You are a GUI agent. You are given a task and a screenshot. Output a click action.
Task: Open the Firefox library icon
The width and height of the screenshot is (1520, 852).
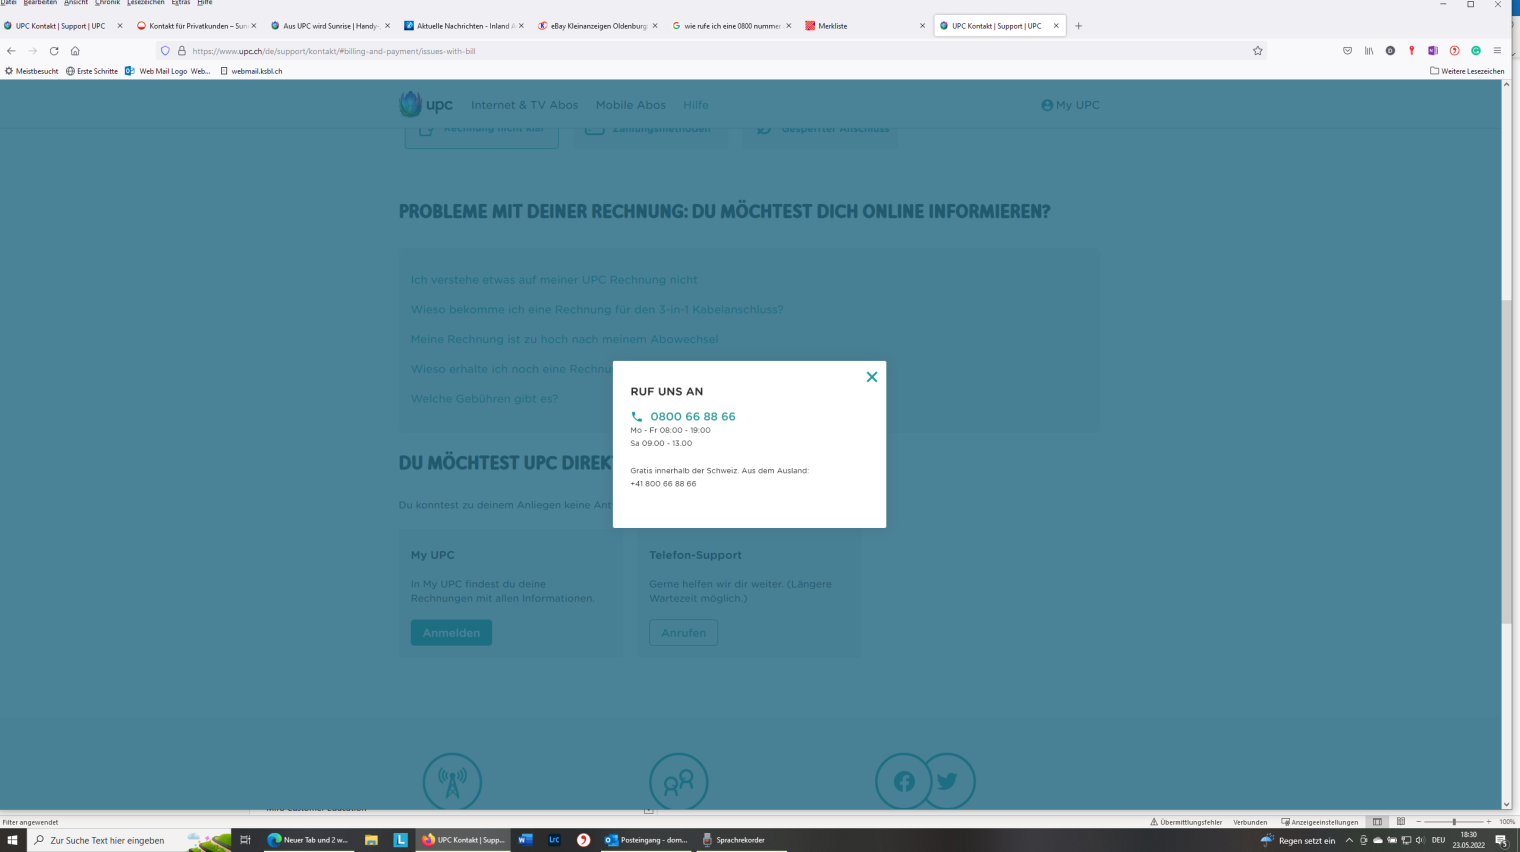pyautogui.click(x=1368, y=51)
